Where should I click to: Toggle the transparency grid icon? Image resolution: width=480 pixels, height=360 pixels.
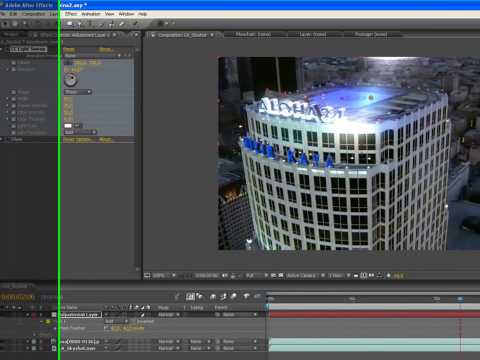point(281,276)
